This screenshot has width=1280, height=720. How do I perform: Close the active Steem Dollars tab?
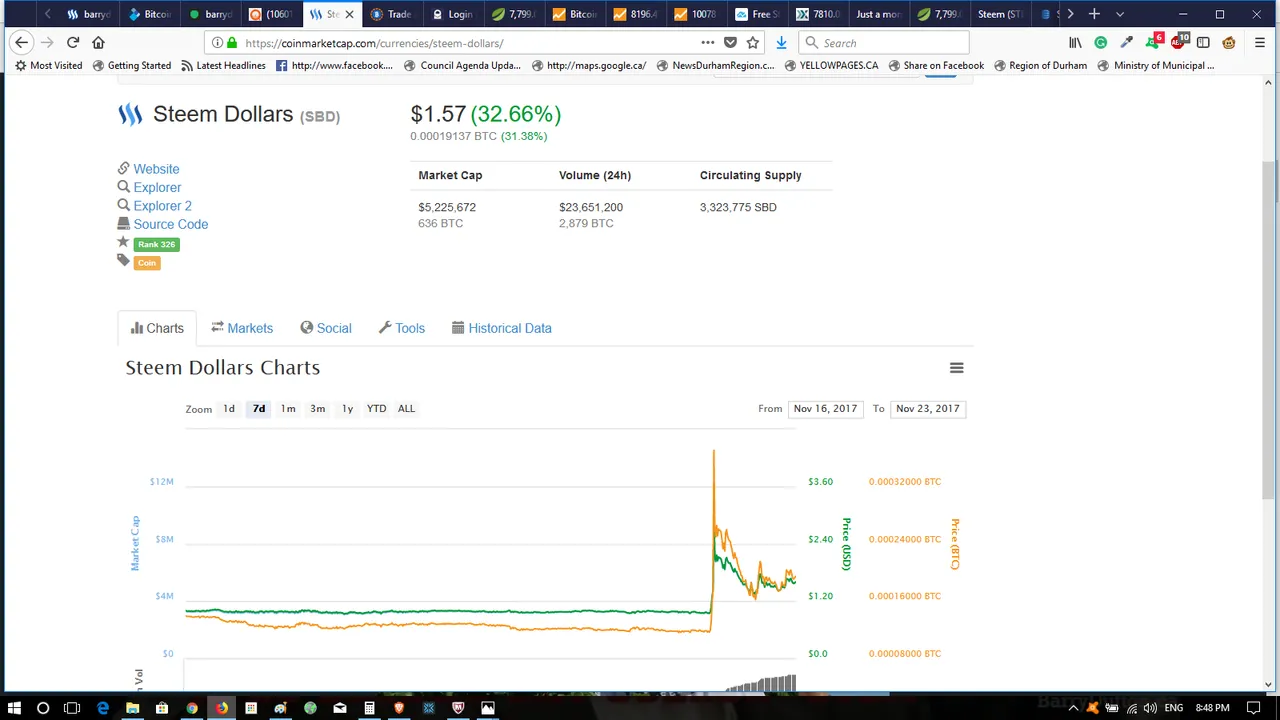pos(349,14)
